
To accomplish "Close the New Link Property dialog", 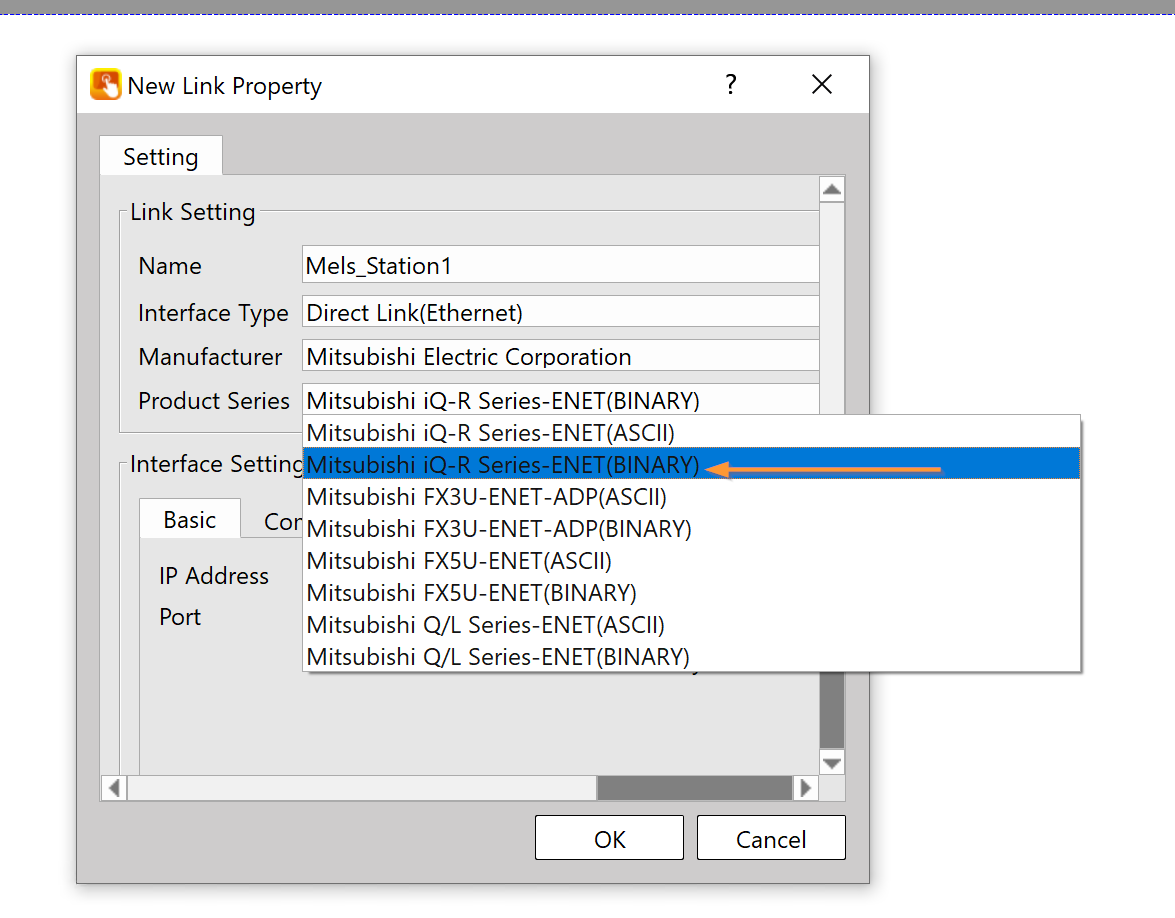I will [x=822, y=85].
